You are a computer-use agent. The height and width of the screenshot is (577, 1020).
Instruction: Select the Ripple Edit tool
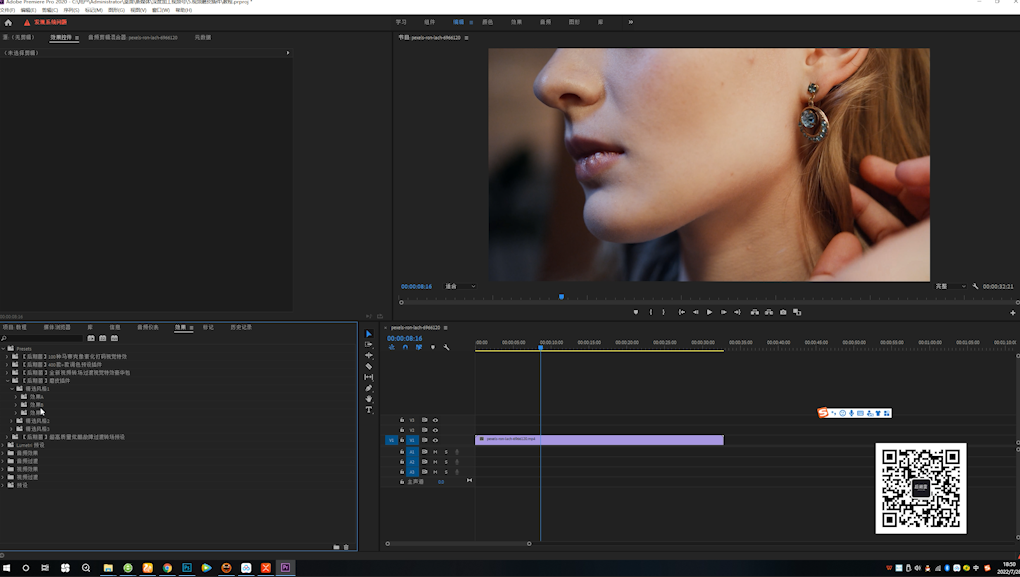coord(368,355)
